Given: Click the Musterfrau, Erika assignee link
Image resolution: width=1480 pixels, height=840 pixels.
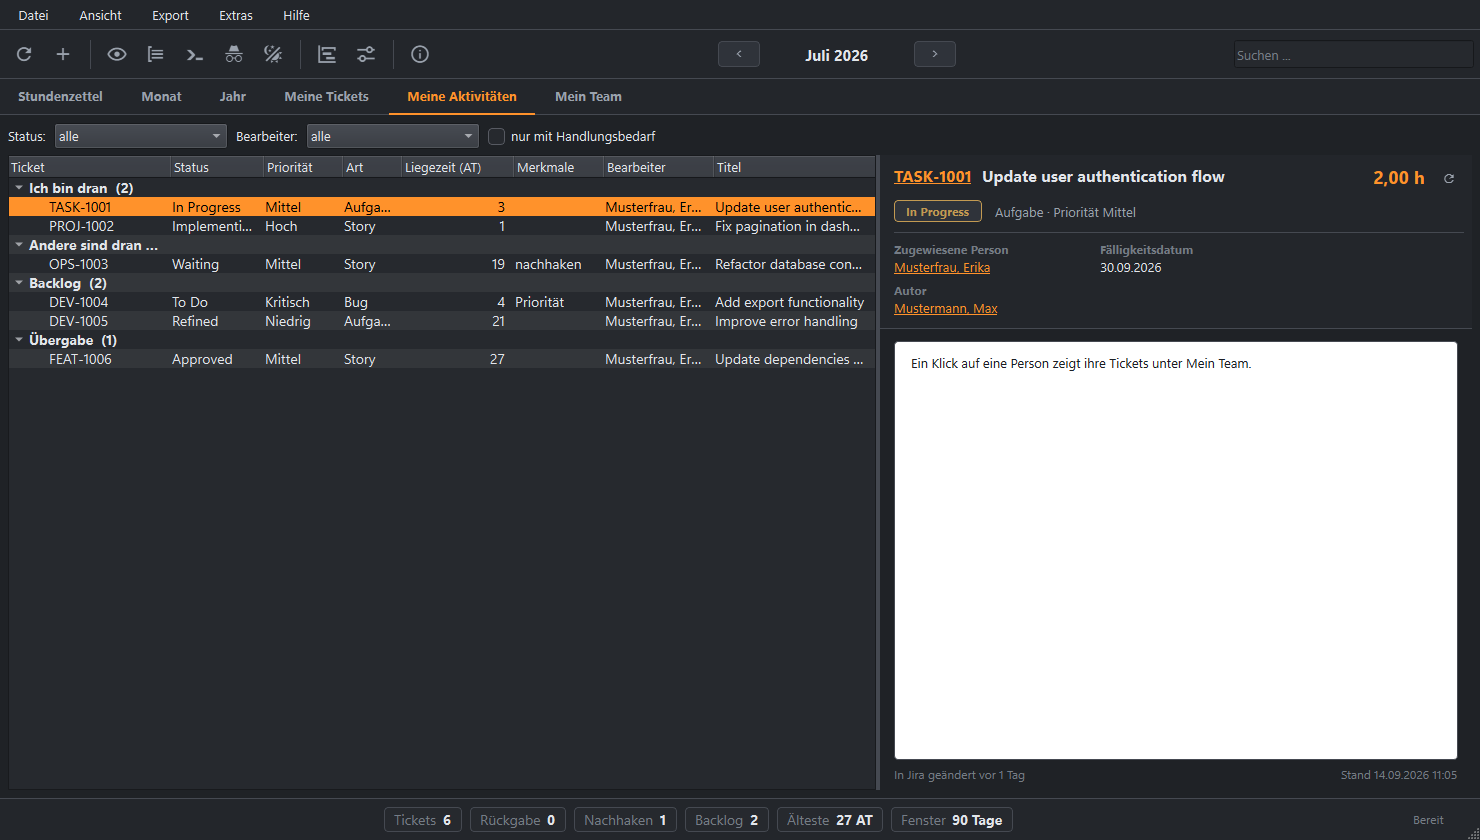Looking at the screenshot, I should [942, 268].
